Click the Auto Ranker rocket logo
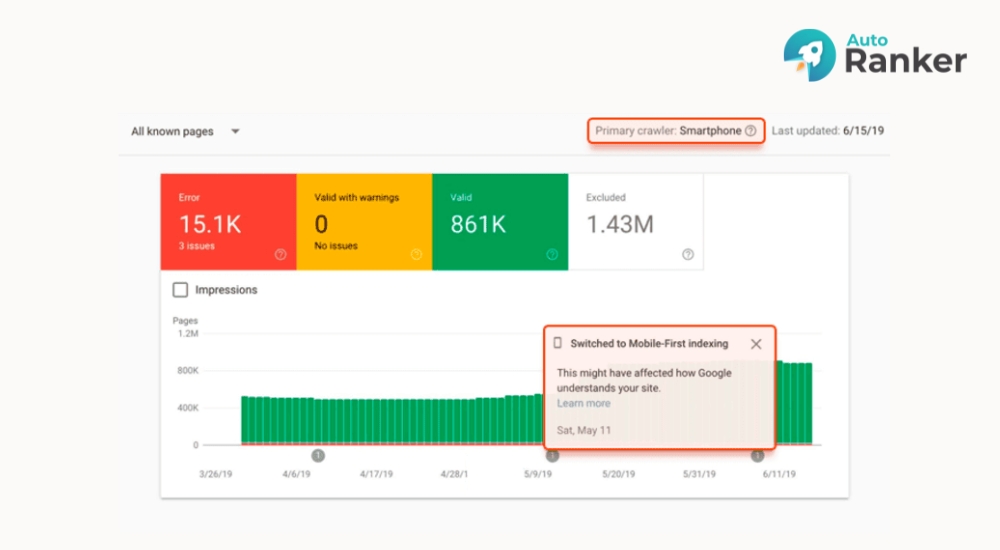 (809, 56)
